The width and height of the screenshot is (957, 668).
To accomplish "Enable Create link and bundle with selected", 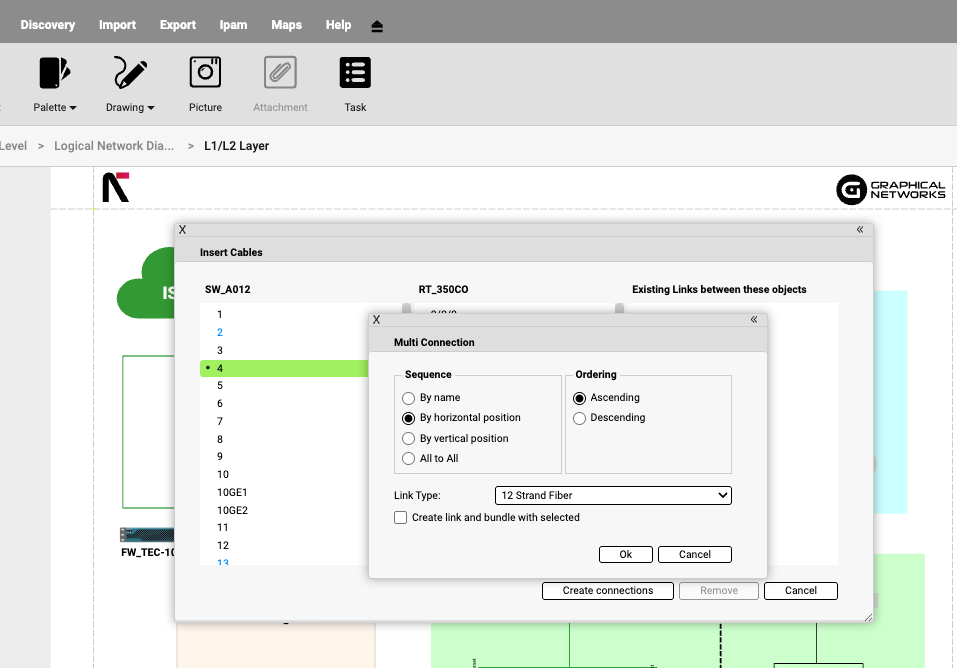I will tap(401, 518).
